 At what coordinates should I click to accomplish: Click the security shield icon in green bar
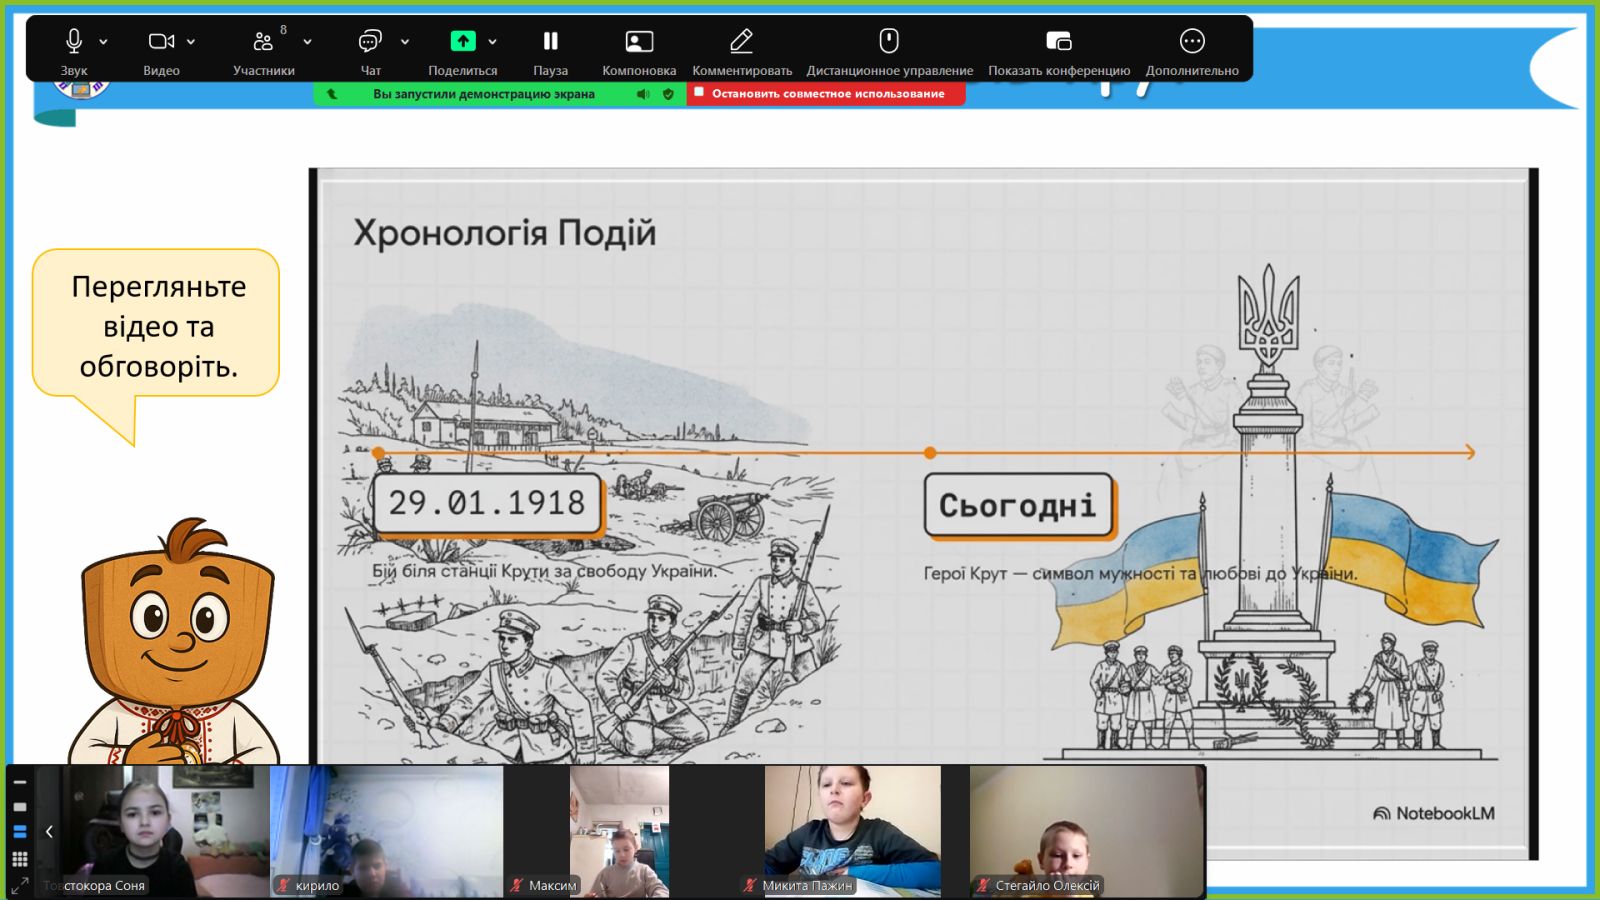[668, 94]
